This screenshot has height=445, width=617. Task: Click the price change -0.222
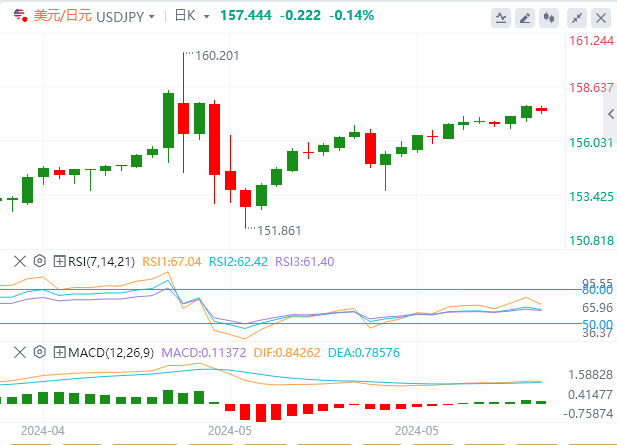tap(300, 15)
